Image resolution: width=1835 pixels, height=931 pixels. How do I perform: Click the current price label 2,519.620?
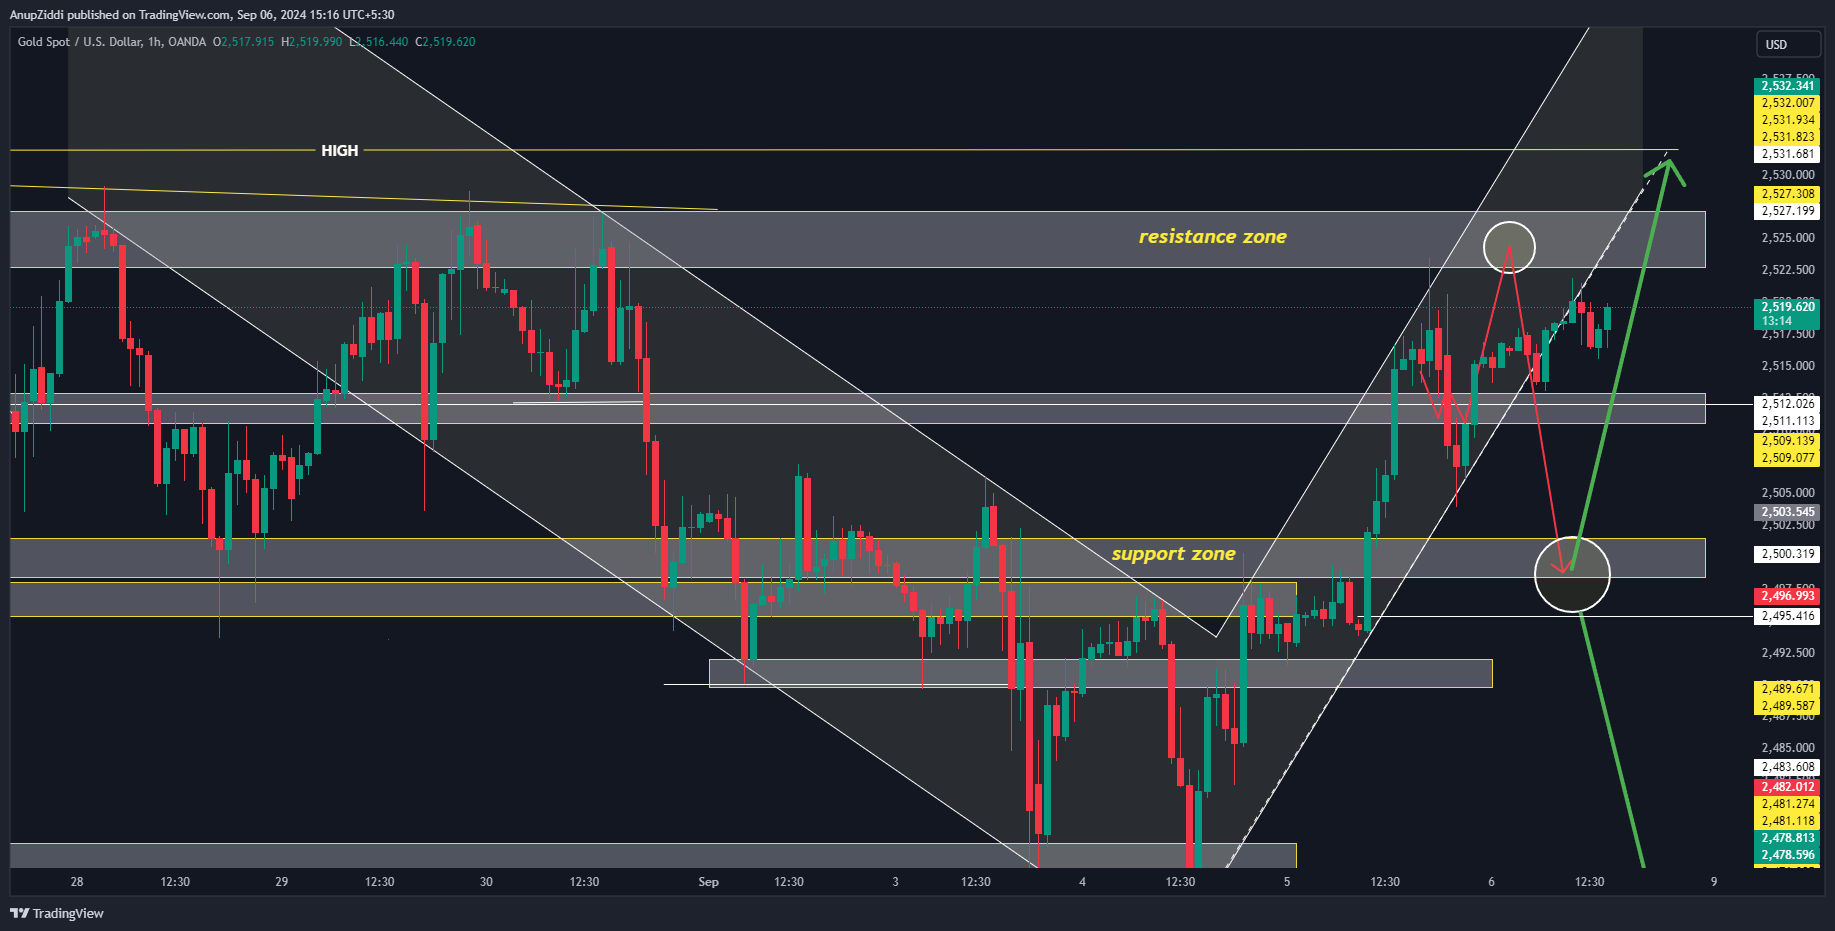coord(1787,313)
